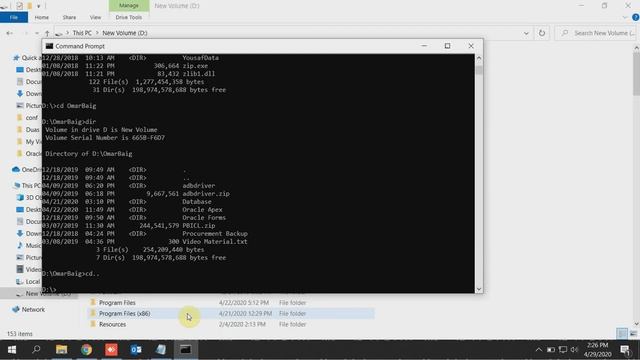Image resolution: width=640 pixels, height=360 pixels.
Task: Click the "153 items" status text
Action: pyautogui.click(x=20, y=334)
